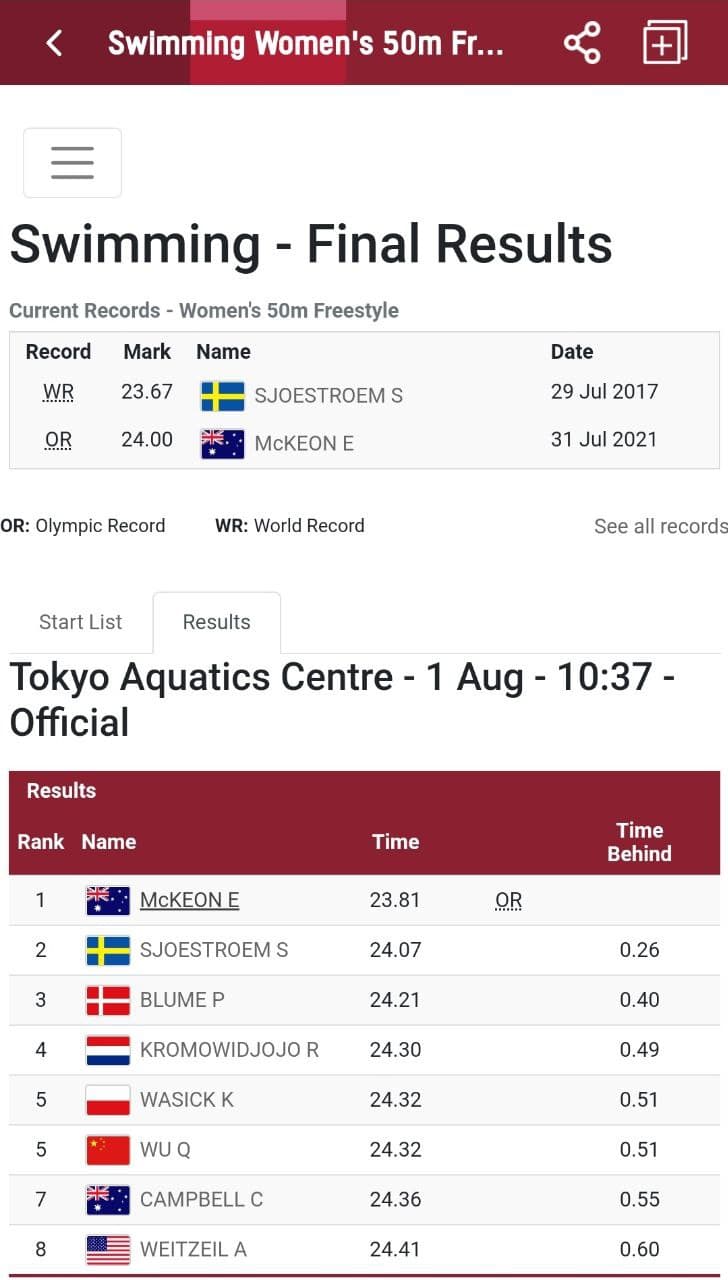
Task: Tap Denmark flag beside BLUME P
Action: click(108, 1000)
